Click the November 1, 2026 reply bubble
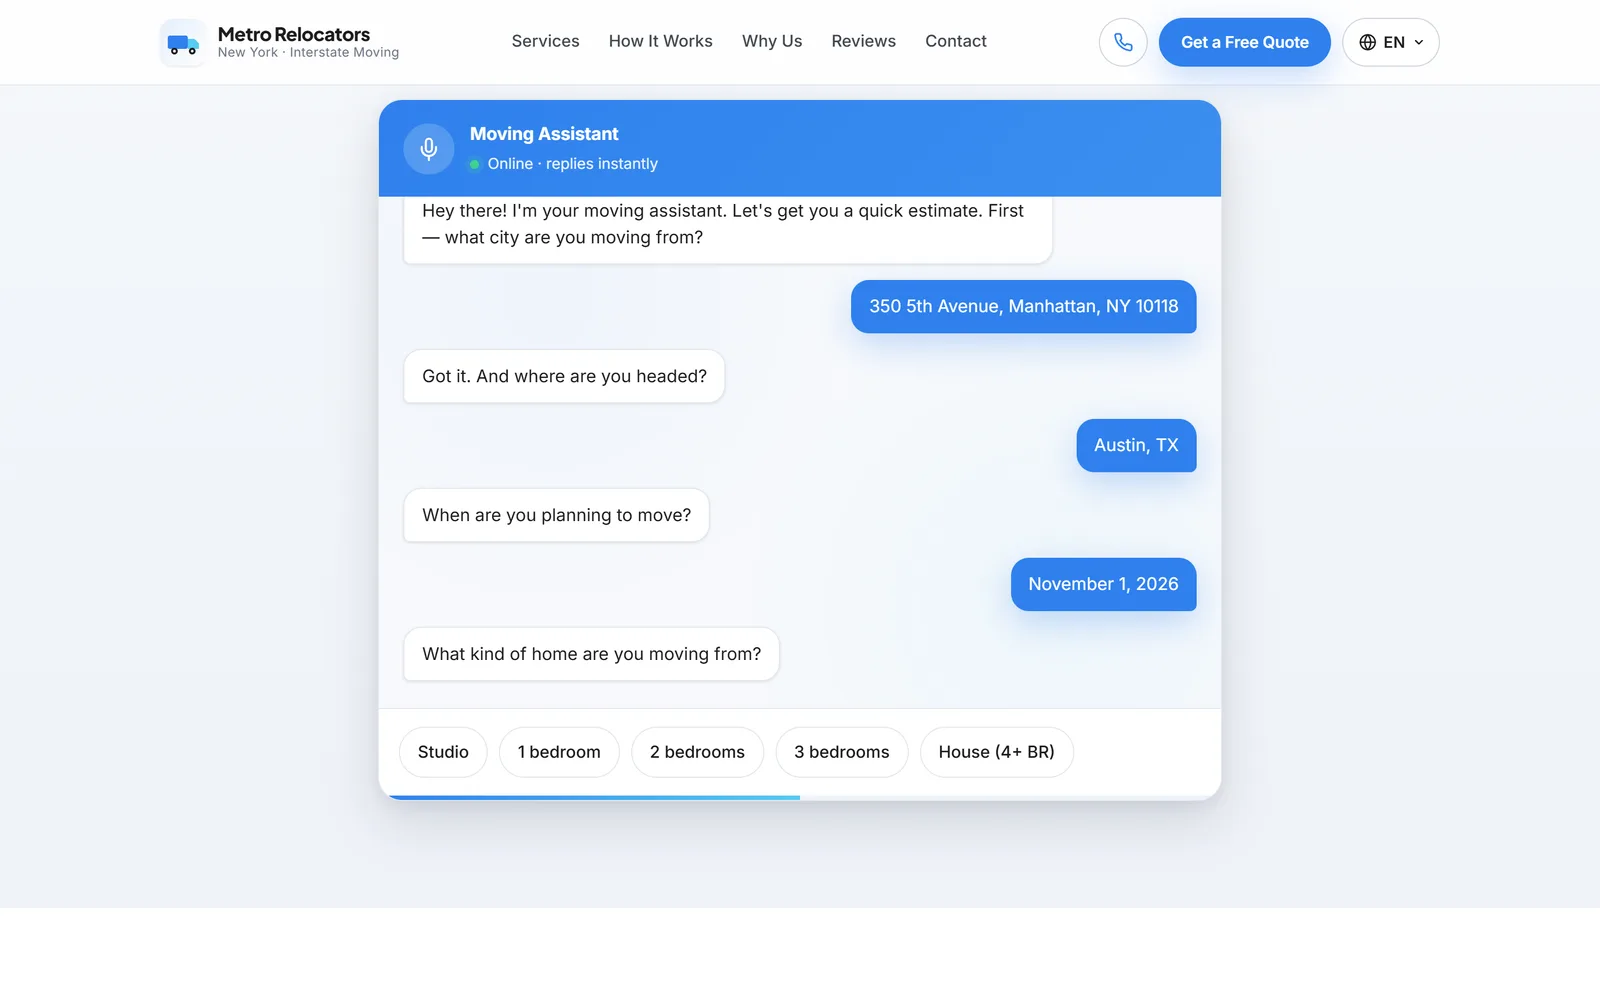This screenshot has width=1600, height=1000. click(1104, 584)
